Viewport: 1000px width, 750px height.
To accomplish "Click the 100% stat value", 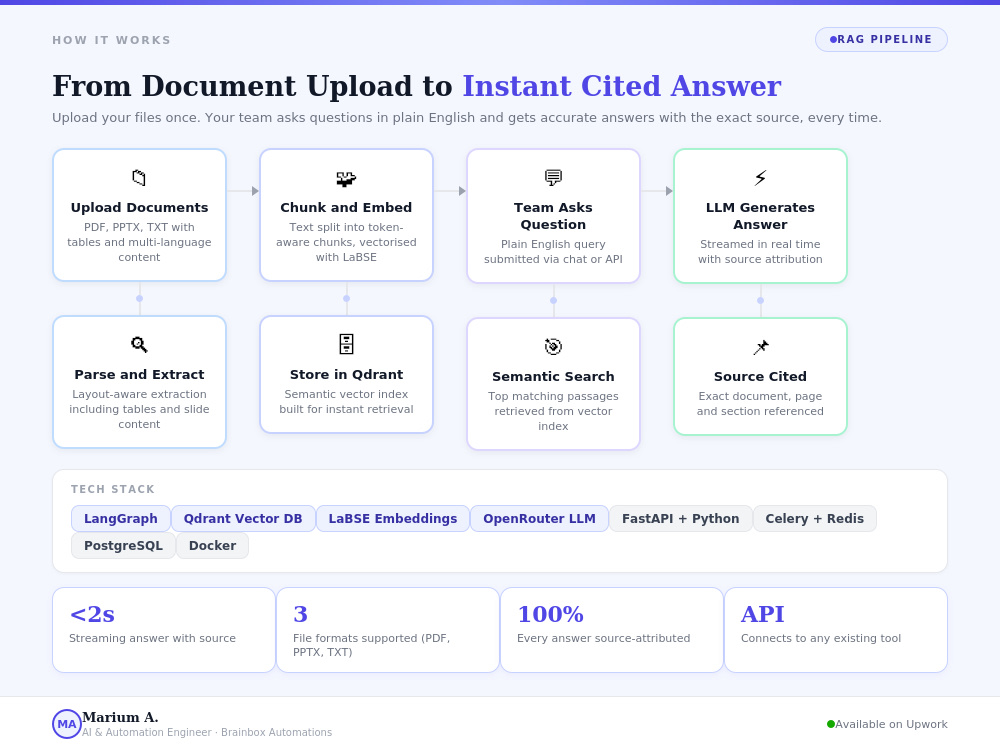I will (550, 614).
